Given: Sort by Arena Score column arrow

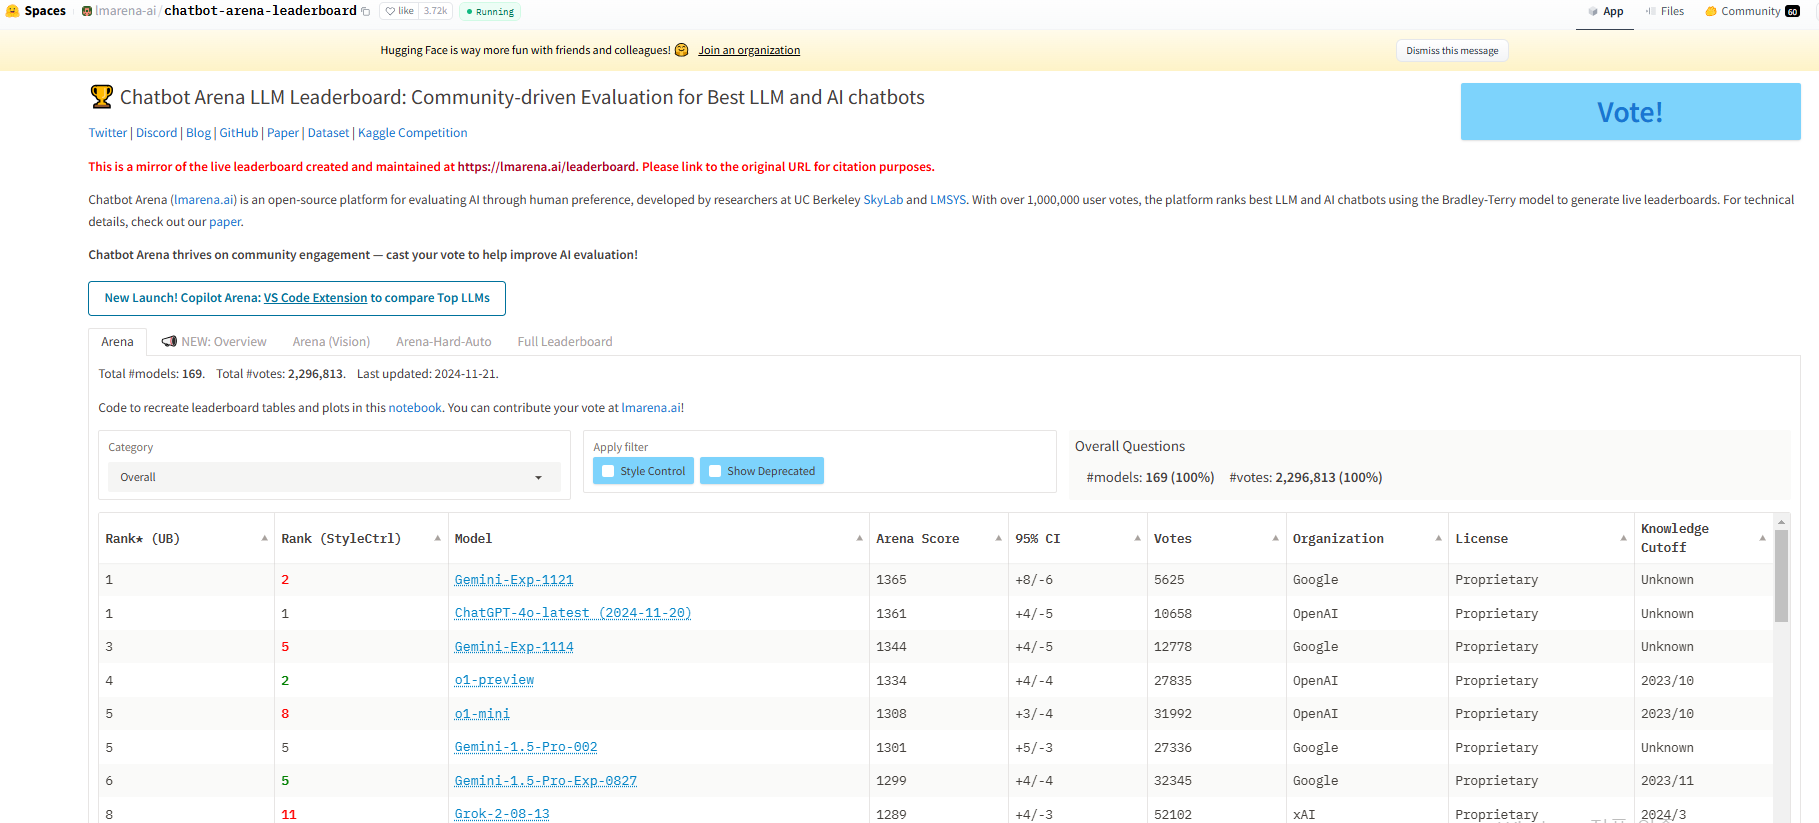Looking at the screenshot, I should coord(998,538).
